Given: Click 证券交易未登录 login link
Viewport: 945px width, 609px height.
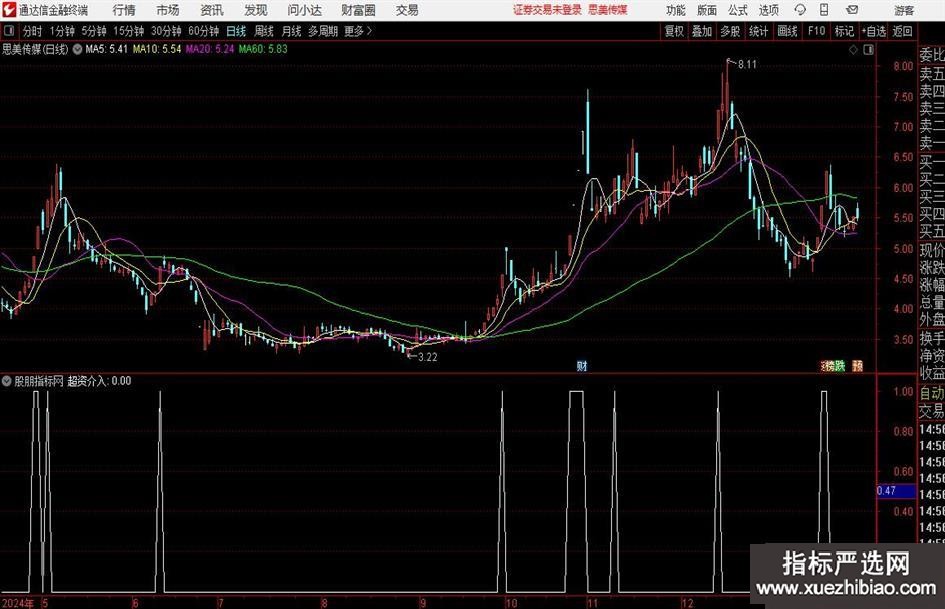Looking at the screenshot, I should tap(547, 10).
